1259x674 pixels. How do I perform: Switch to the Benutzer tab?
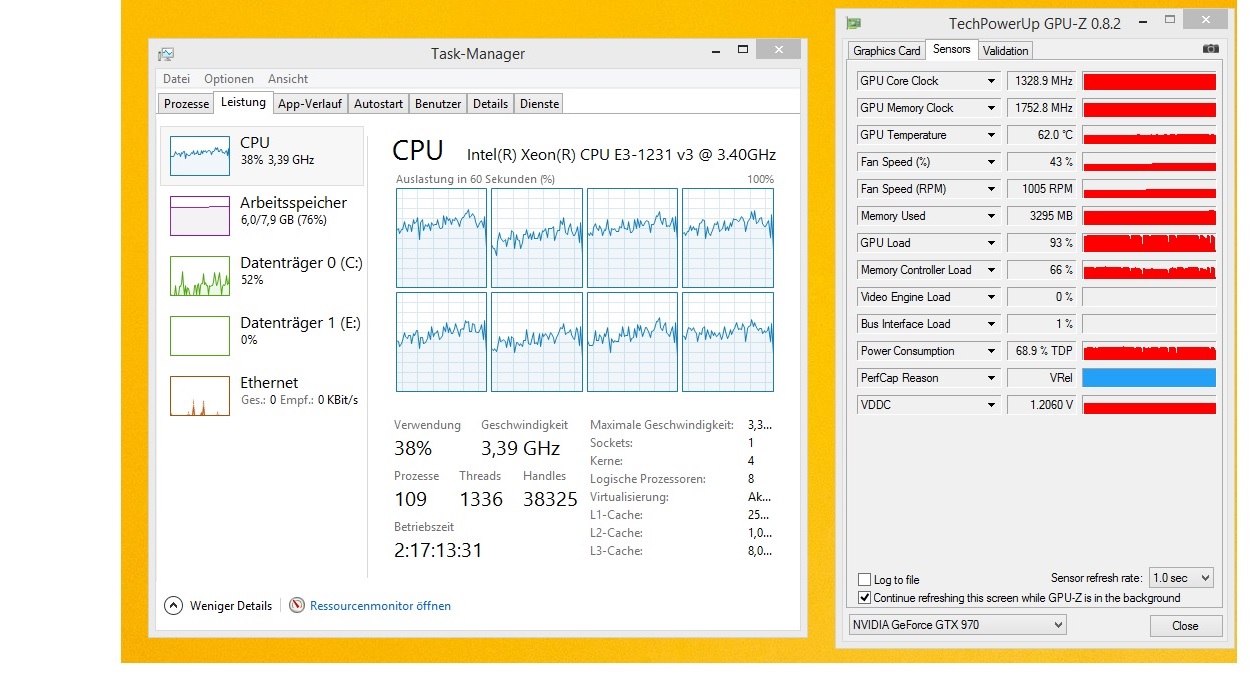click(438, 104)
